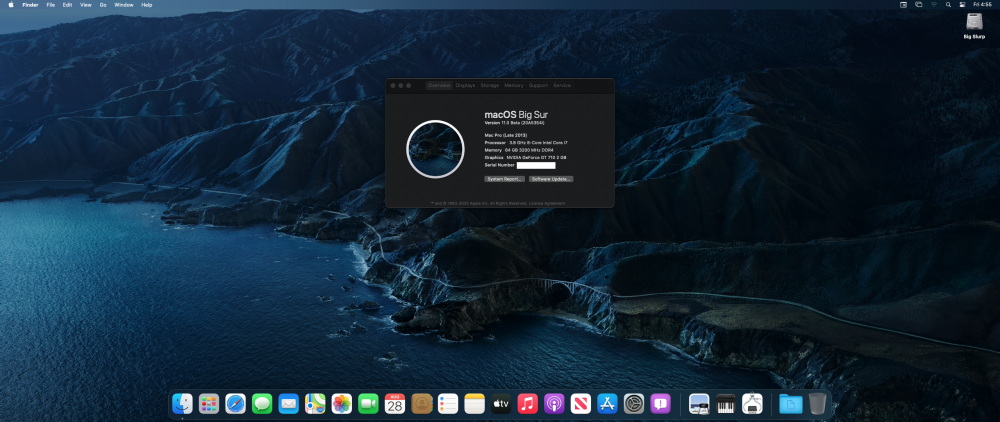
Task: Open the piano keyboard app in Dock
Action: [726, 404]
